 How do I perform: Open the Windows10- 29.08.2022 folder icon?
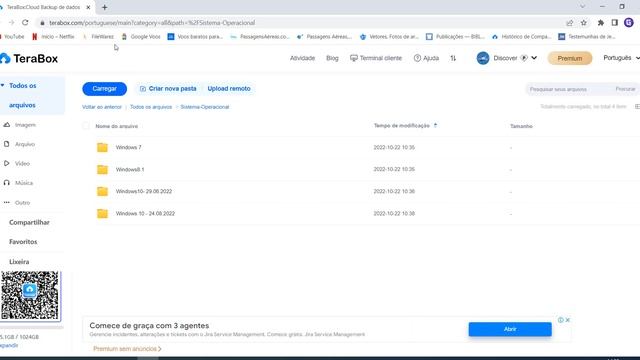pos(102,191)
